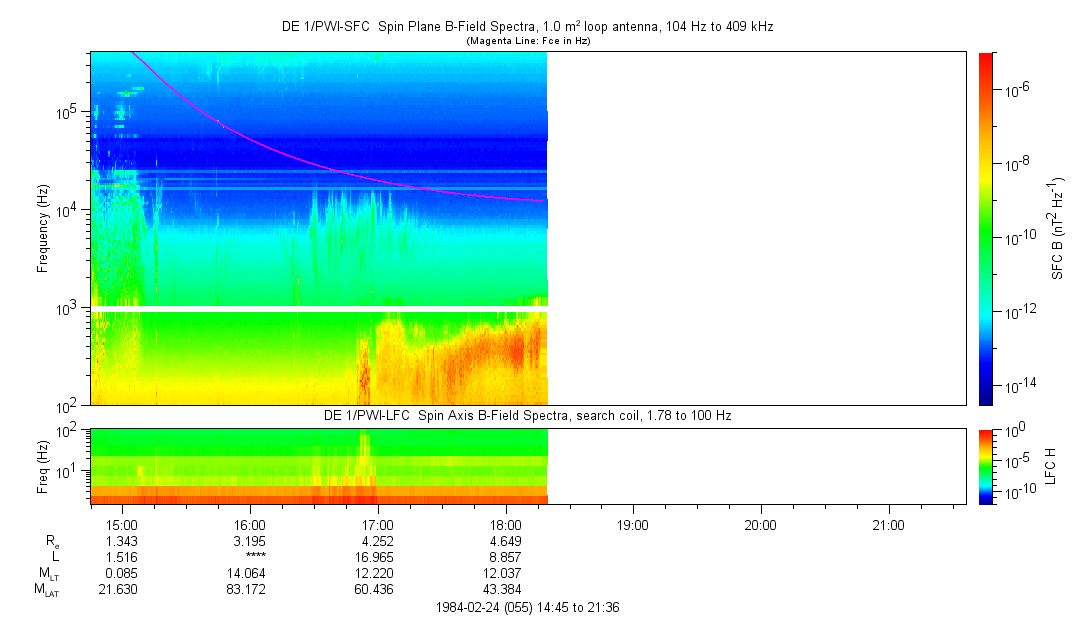
Task: Click the DE 1/PWI-SFC plot title
Action: click(527, 27)
